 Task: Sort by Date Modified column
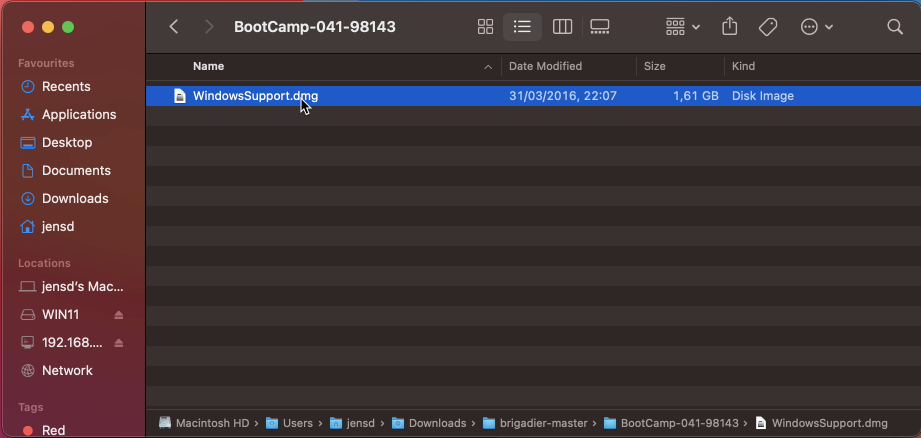pyautogui.click(x=545, y=66)
